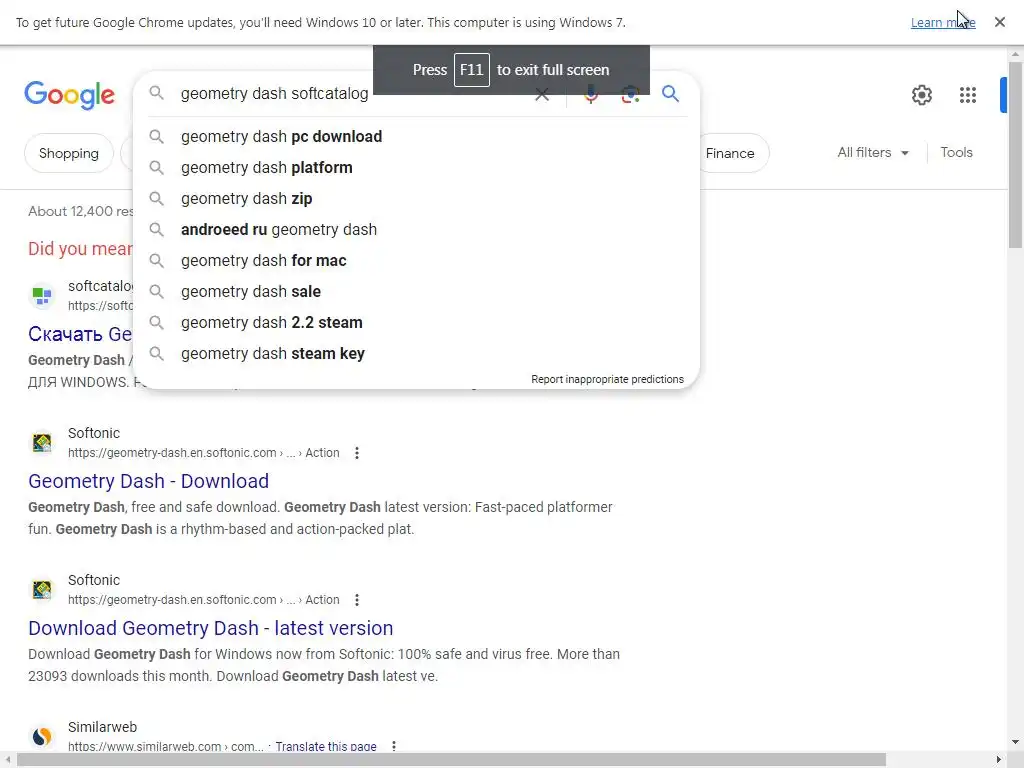Viewport: 1024px width, 768px height.
Task: Open more options for first Softonic result
Action: 357,453
